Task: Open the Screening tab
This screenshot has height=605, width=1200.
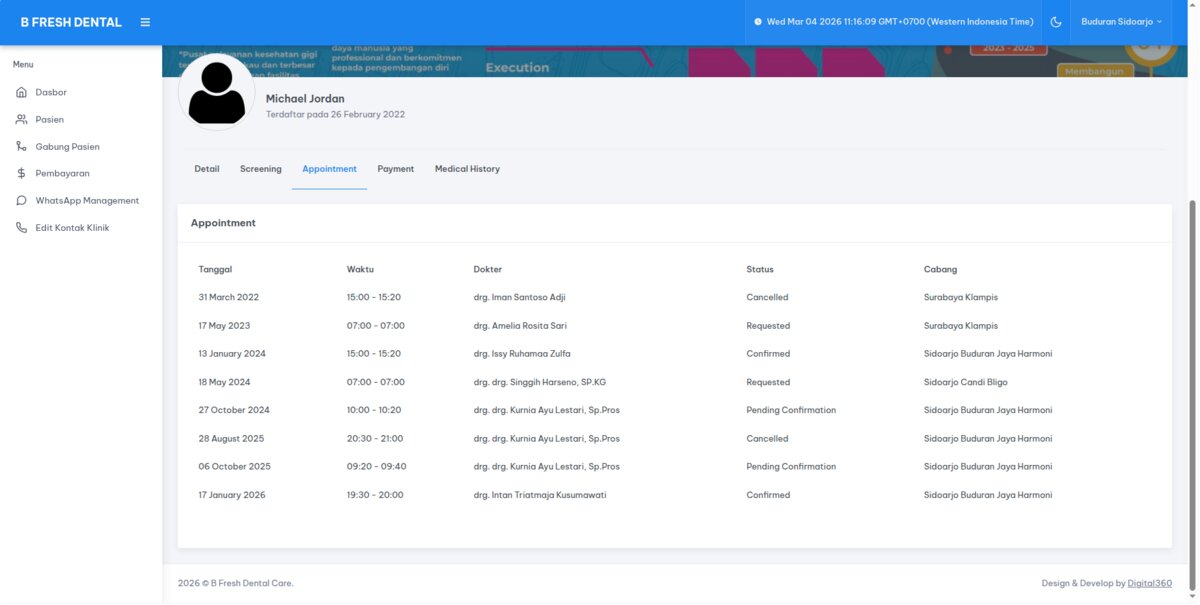Action: [261, 169]
